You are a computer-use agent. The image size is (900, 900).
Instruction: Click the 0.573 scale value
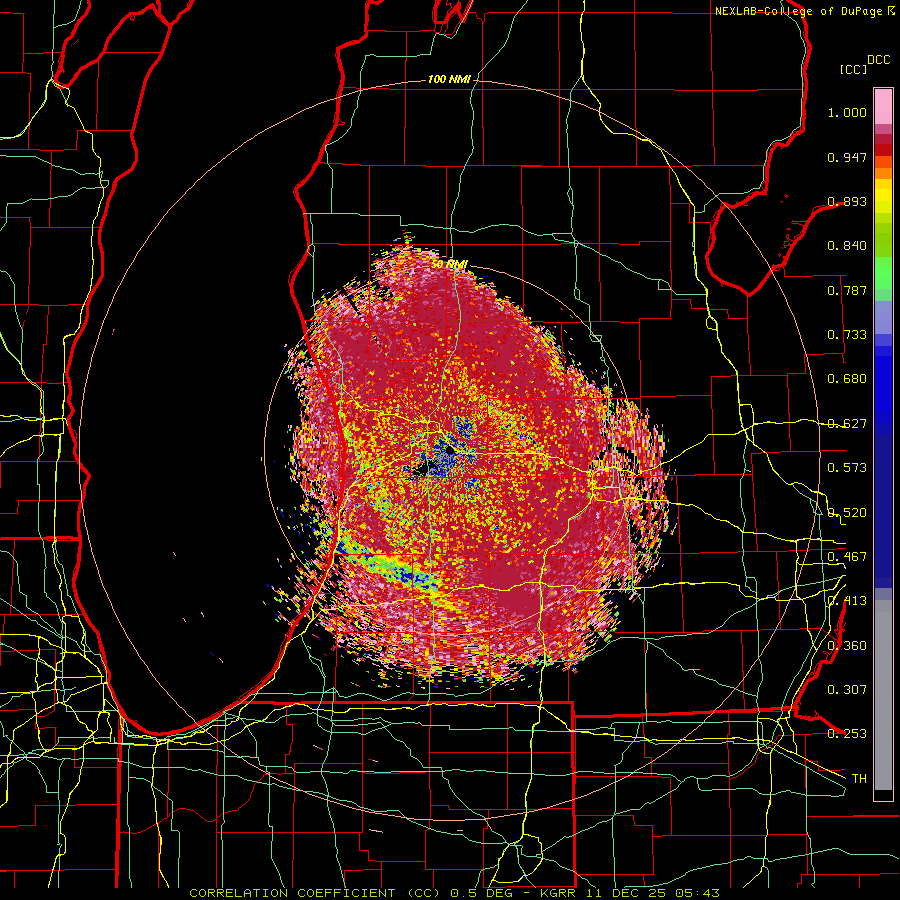click(x=847, y=468)
